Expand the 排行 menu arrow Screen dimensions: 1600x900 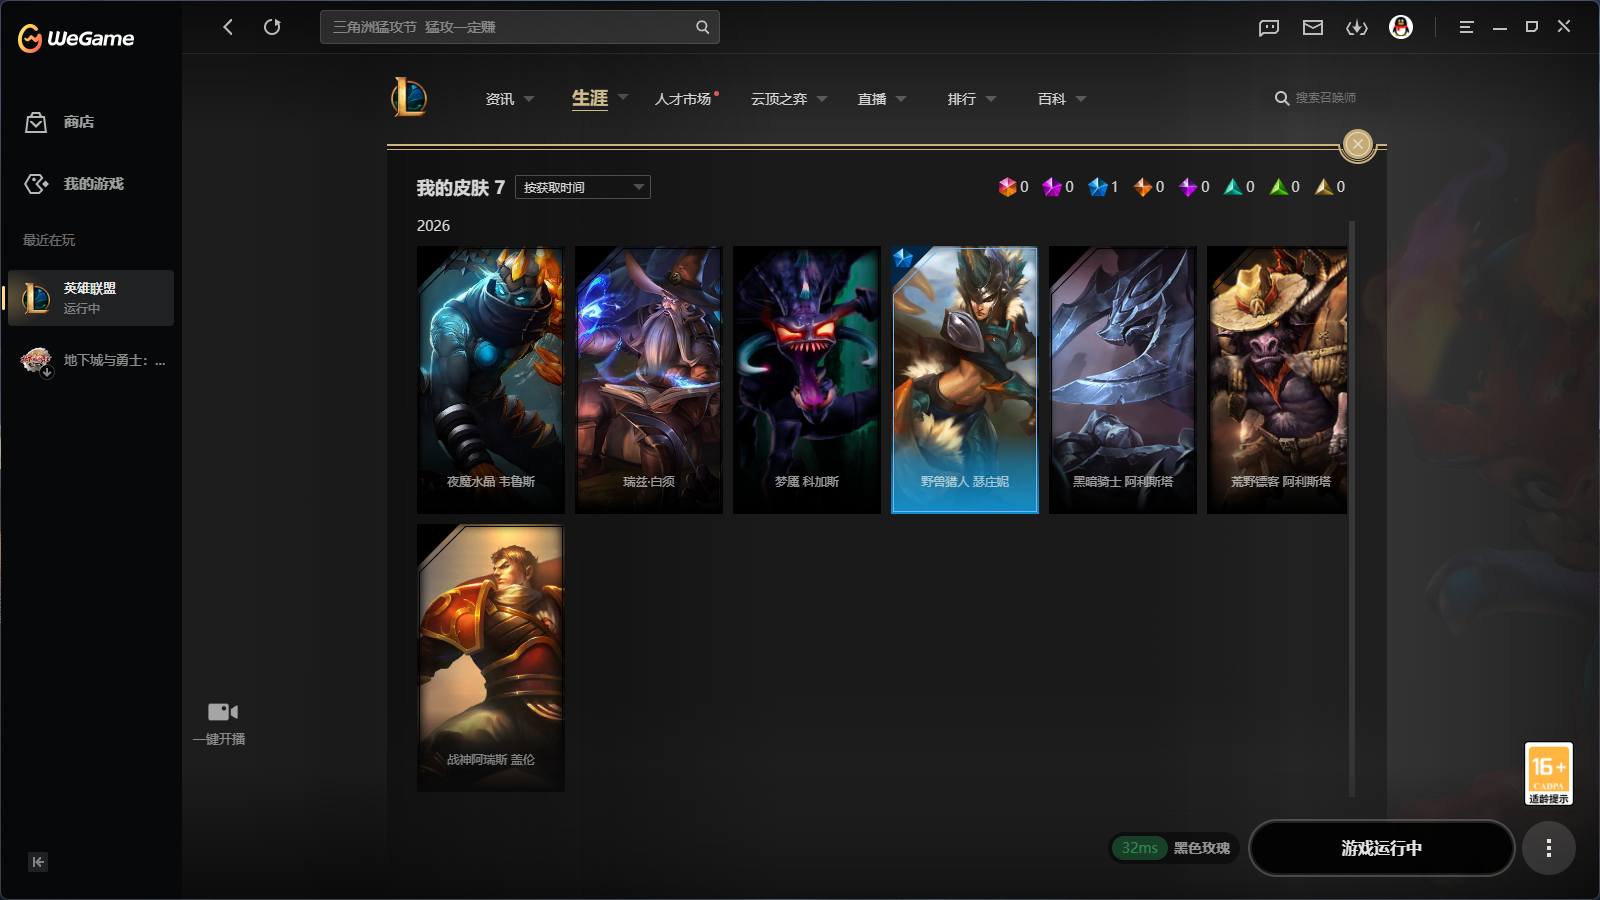point(991,99)
